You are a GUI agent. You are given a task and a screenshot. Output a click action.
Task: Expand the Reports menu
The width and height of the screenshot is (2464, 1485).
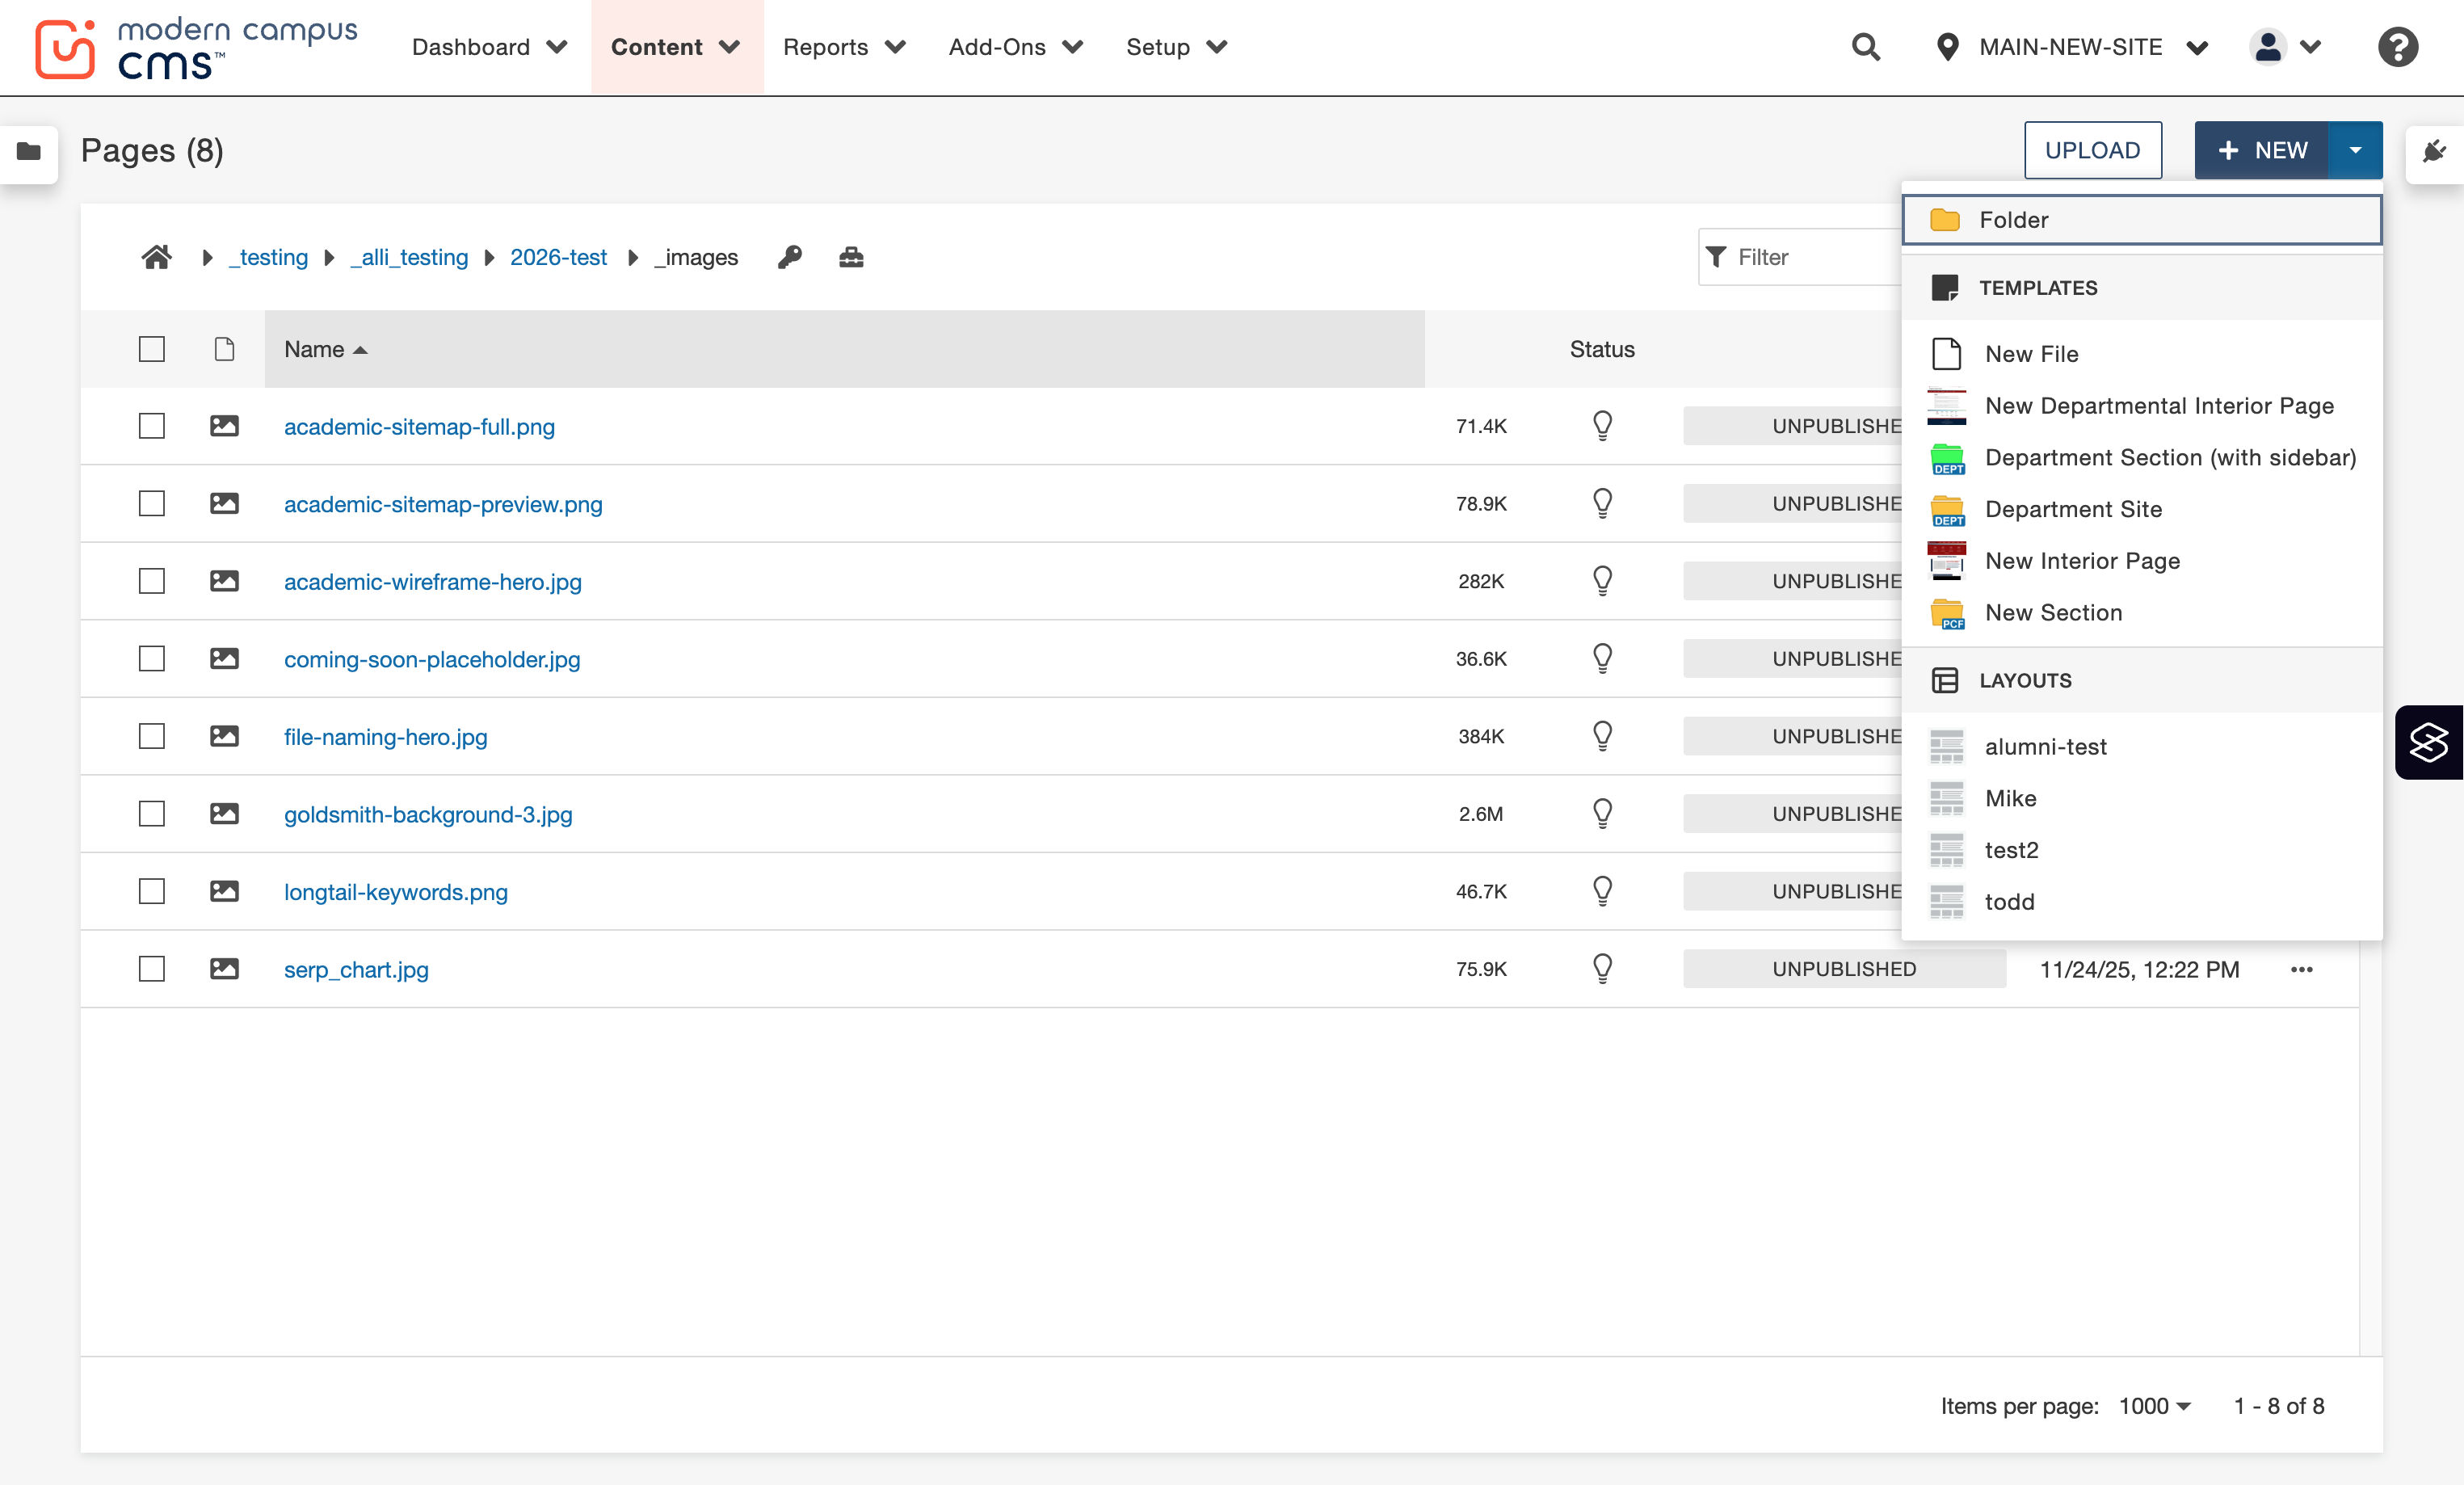(x=844, y=47)
